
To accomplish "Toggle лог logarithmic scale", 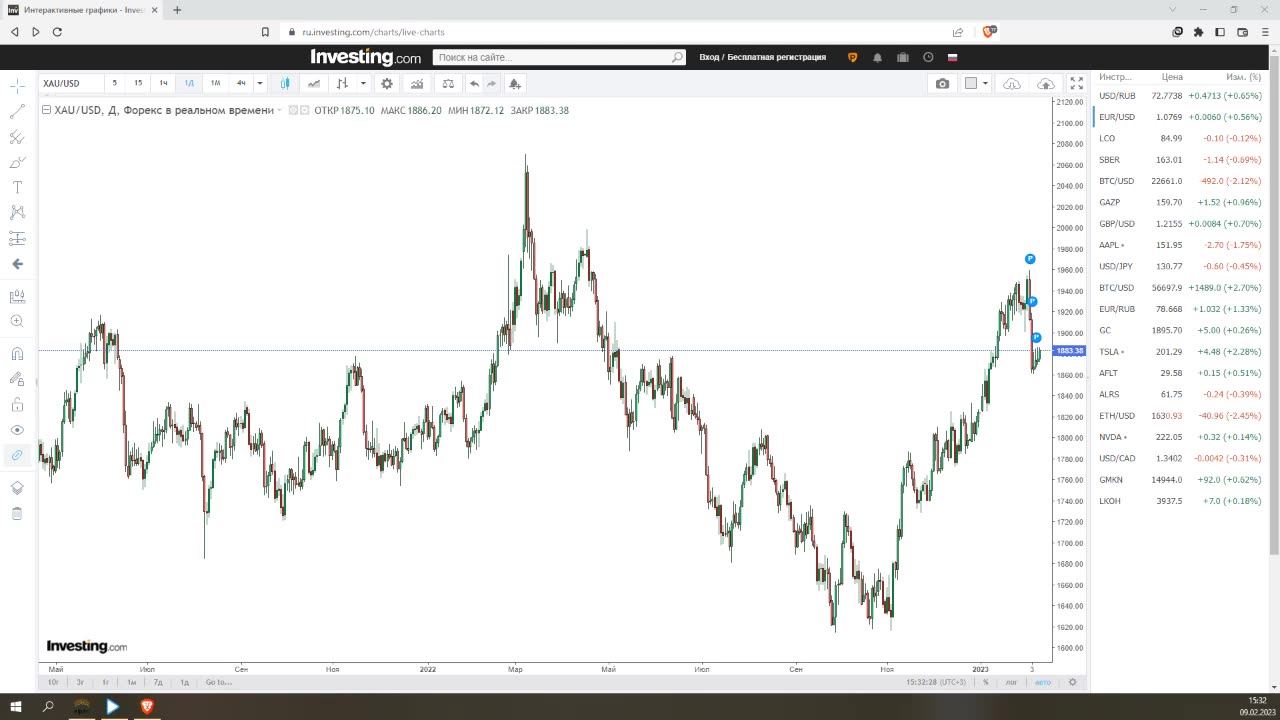I will (1011, 682).
